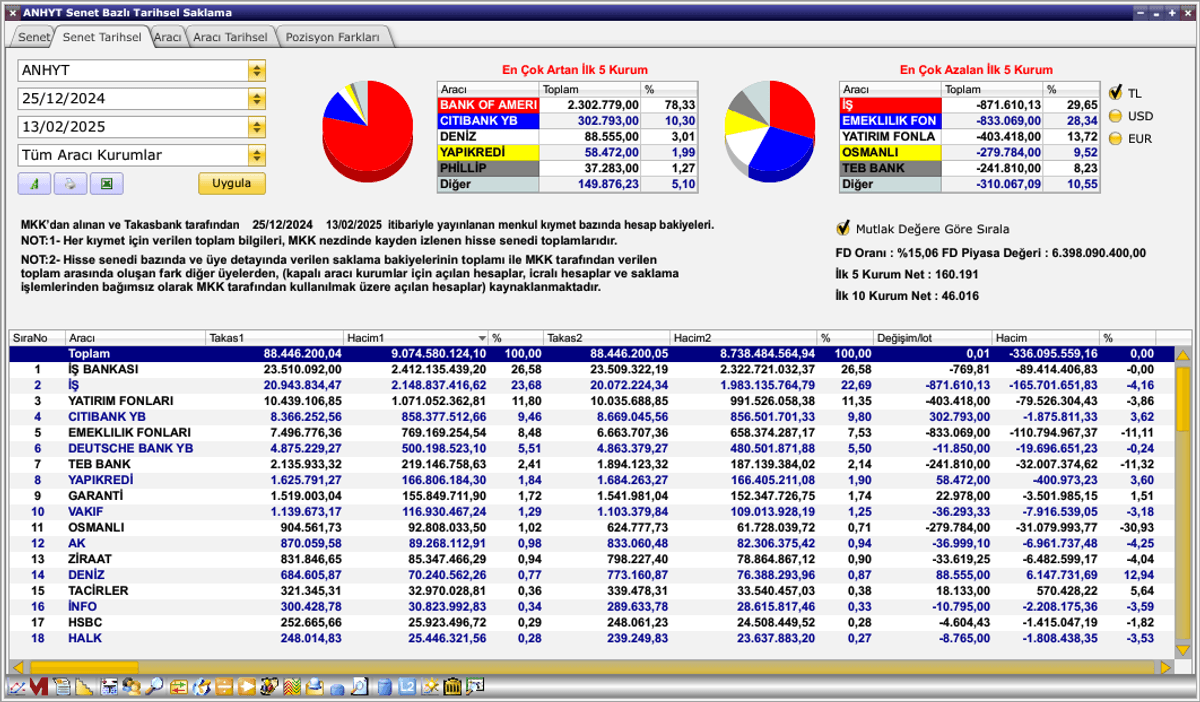Viewport: 1200px width, 702px height.
Task: Select the HSBC row
Action: click(x=591, y=622)
